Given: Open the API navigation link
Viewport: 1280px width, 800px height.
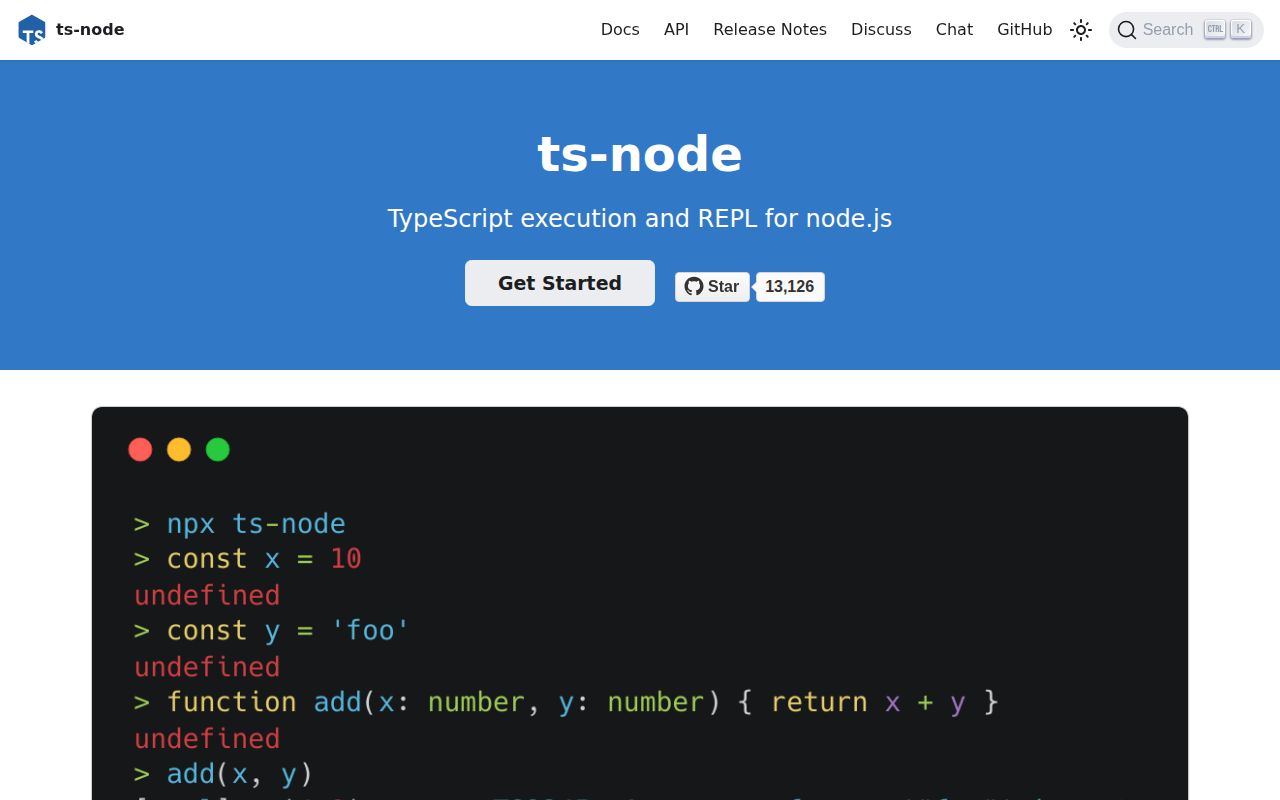Looking at the screenshot, I should (x=676, y=30).
